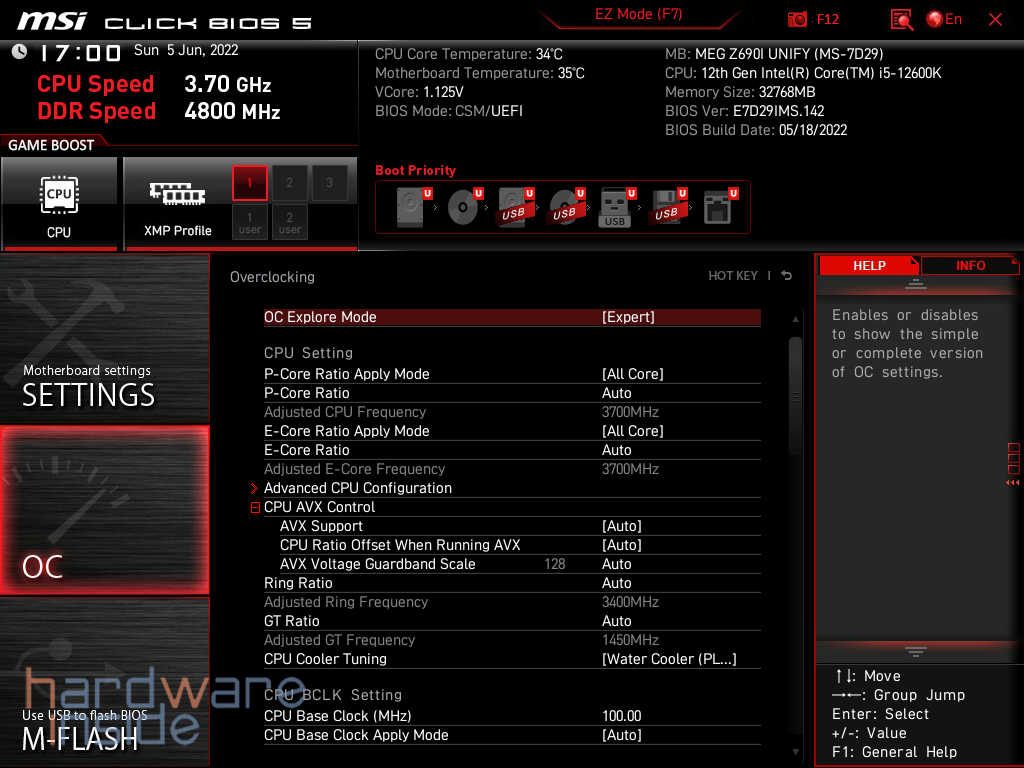
Task: Switch to the INFO tab
Action: coord(970,265)
